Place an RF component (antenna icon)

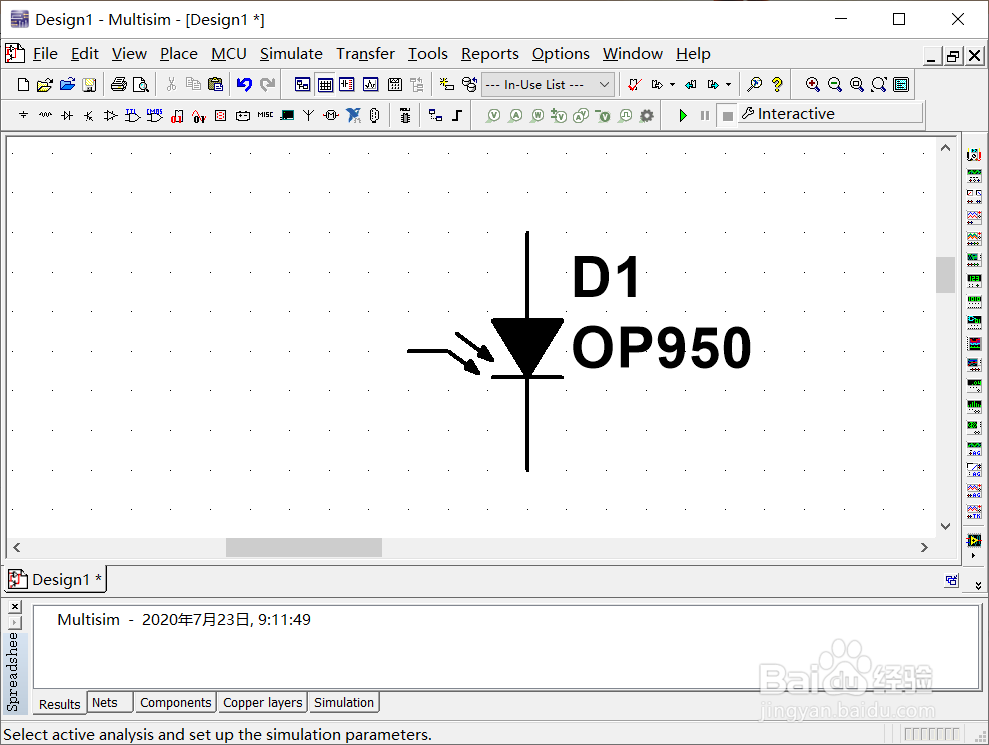pyautogui.click(x=308, y=115)
